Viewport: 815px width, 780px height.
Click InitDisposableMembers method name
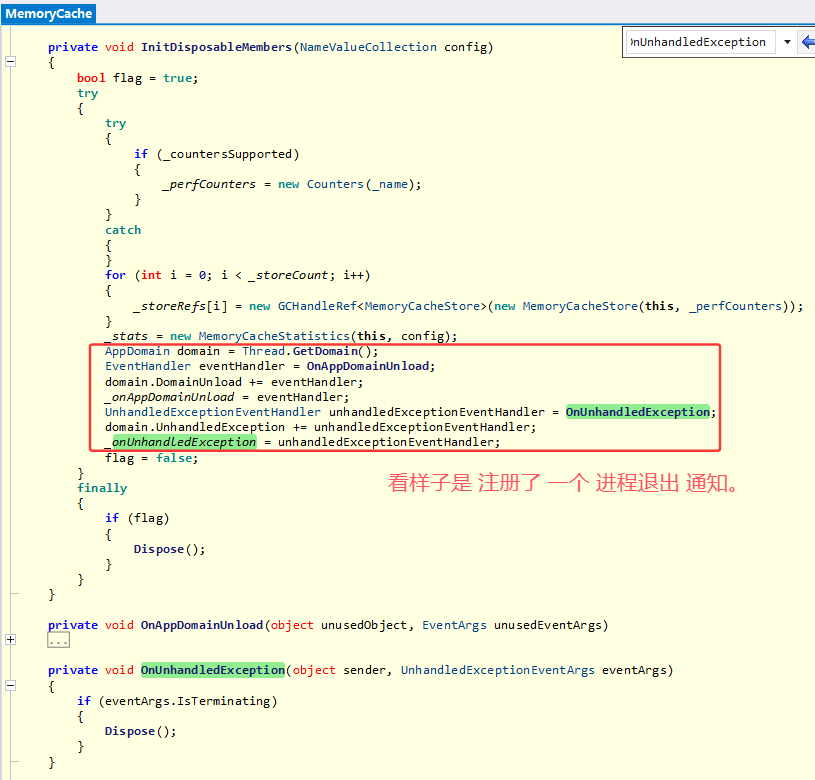pos(216,47)
